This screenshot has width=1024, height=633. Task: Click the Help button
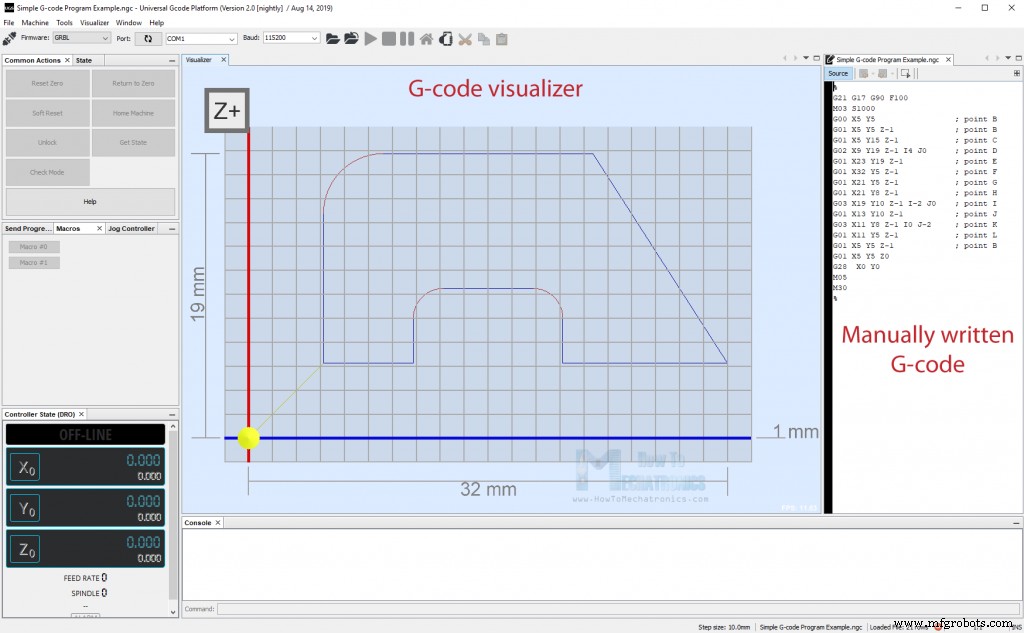(90, 200)
